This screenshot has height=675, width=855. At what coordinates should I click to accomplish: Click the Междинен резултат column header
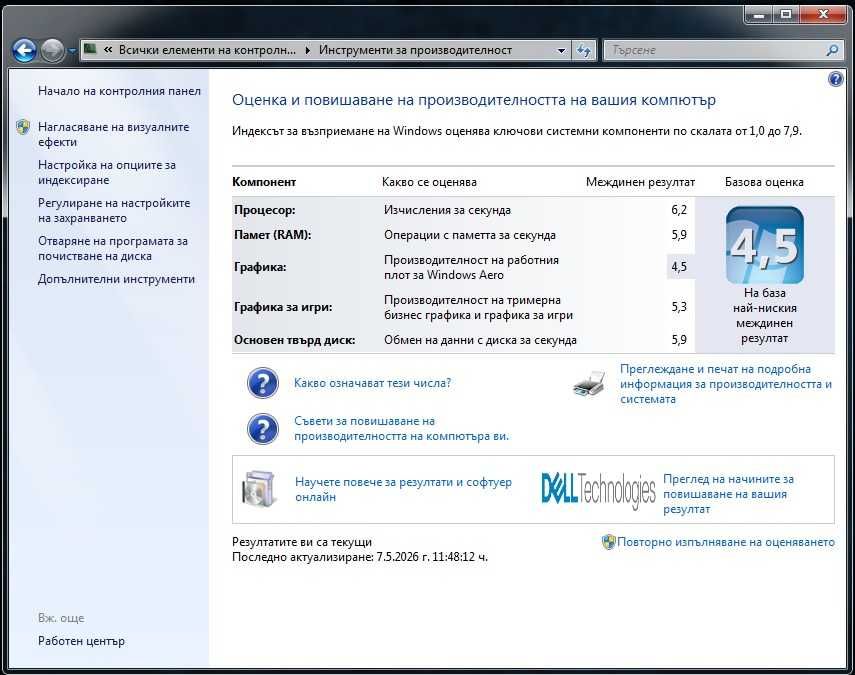[x=640, y=182]
